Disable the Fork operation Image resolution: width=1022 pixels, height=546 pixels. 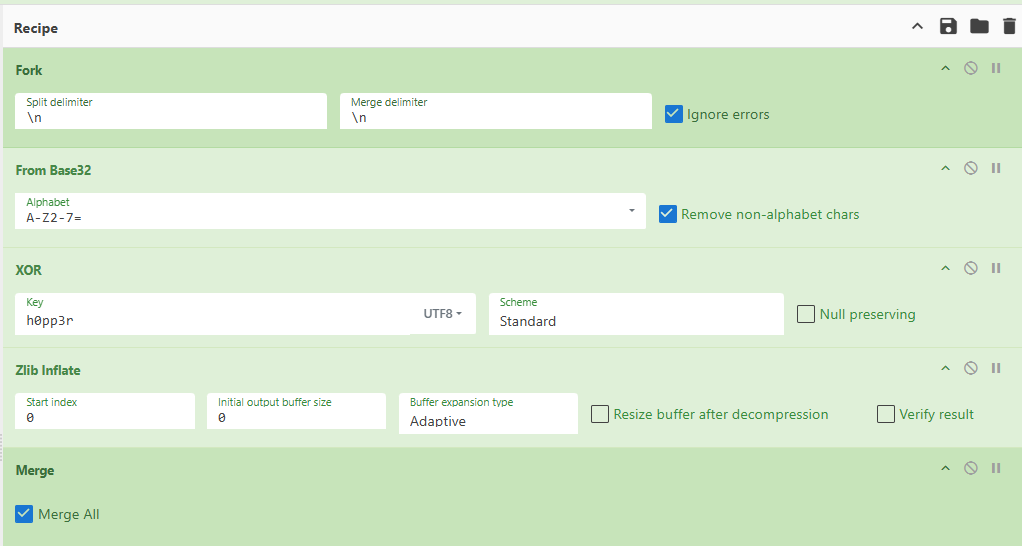970,69
